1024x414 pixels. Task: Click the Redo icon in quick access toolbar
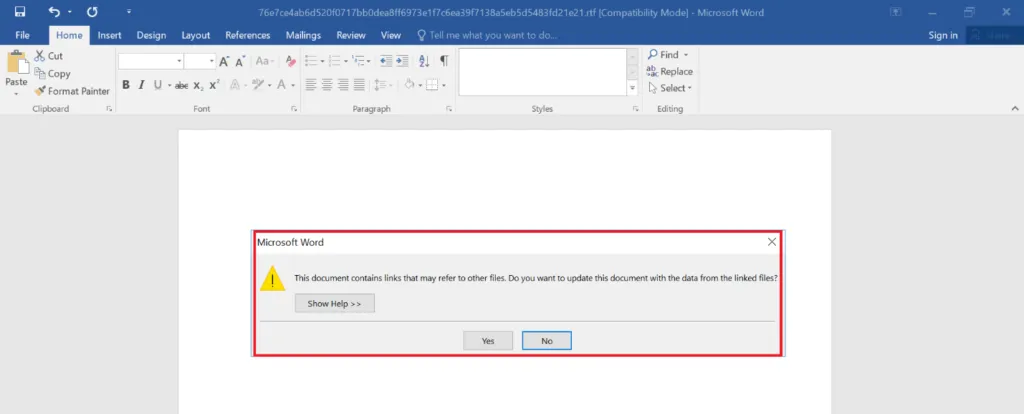[92, 12]
